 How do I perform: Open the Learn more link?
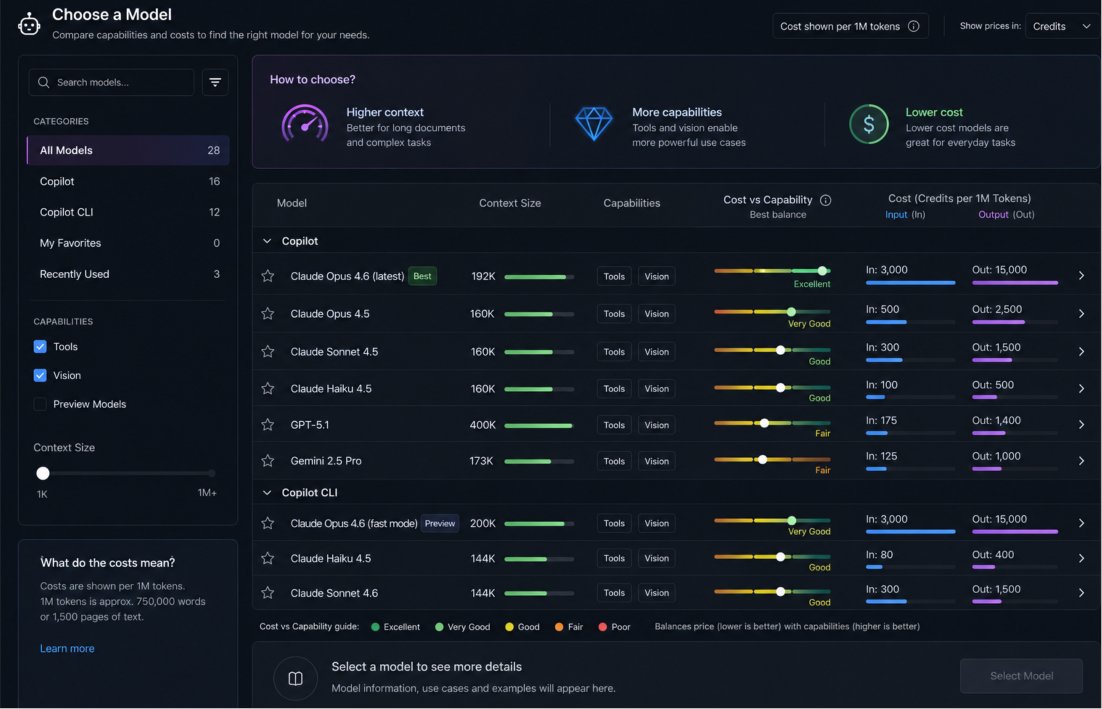point(67,649)
